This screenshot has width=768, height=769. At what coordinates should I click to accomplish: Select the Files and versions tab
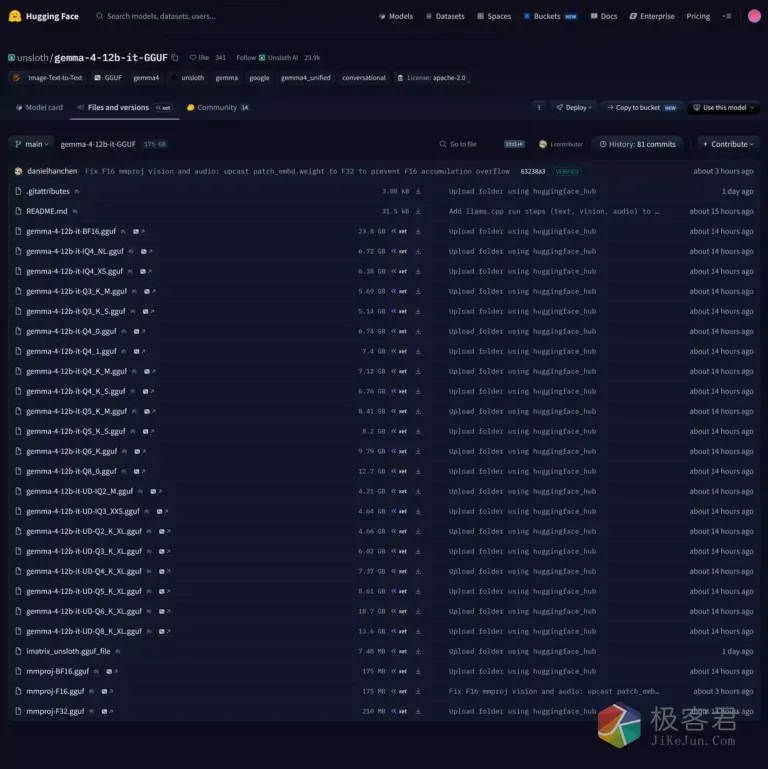(x=125, y=107)
